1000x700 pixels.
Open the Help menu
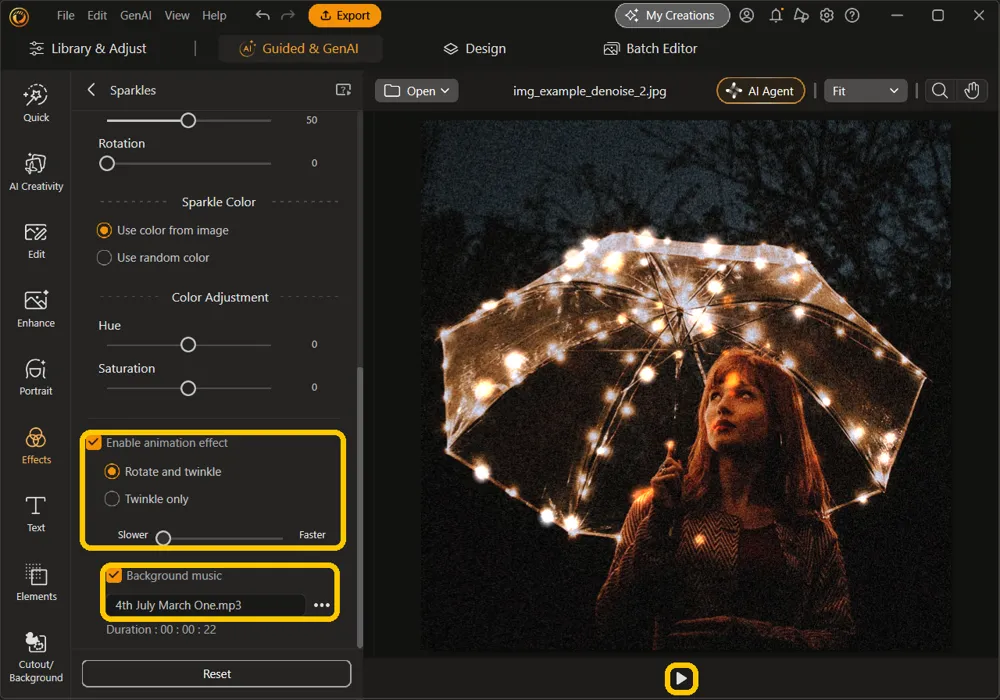click(x=214, y=15)
